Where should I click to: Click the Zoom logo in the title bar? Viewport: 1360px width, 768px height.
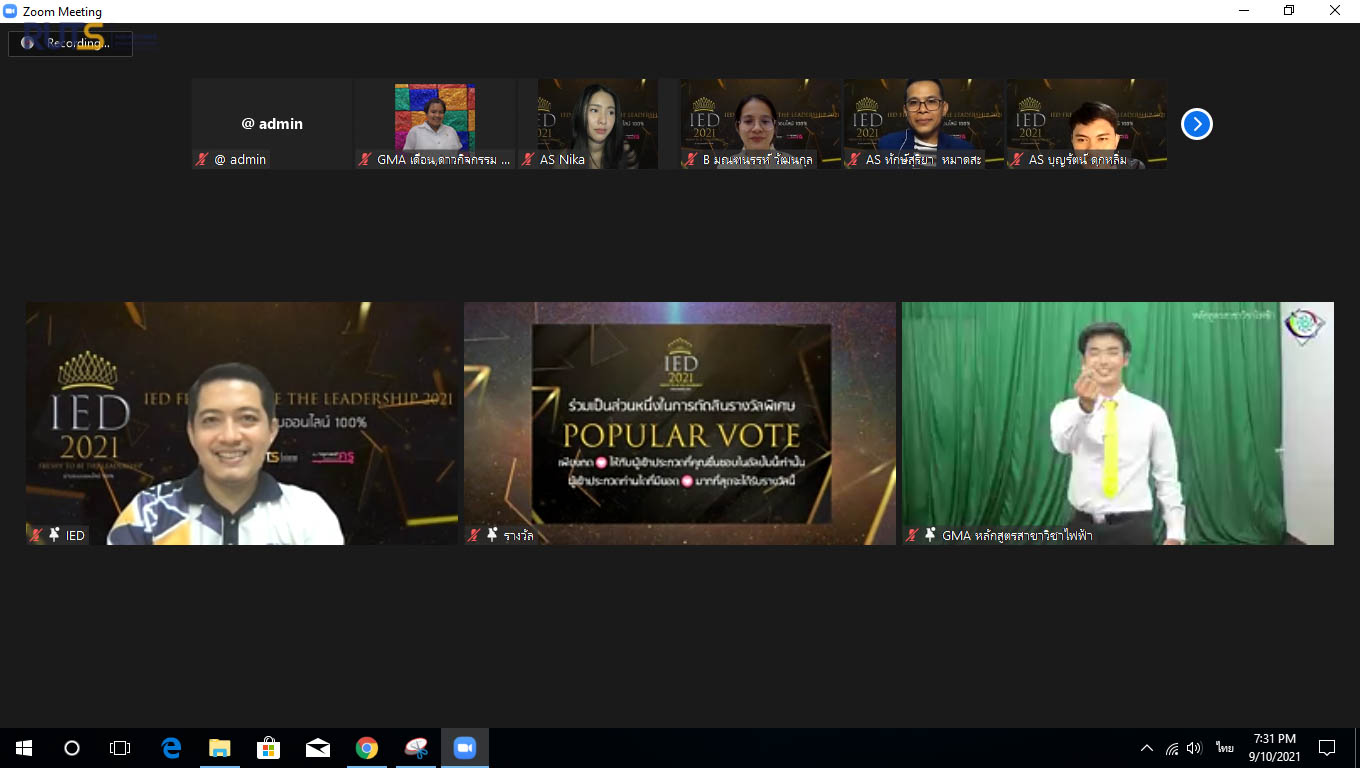(10, 11)
